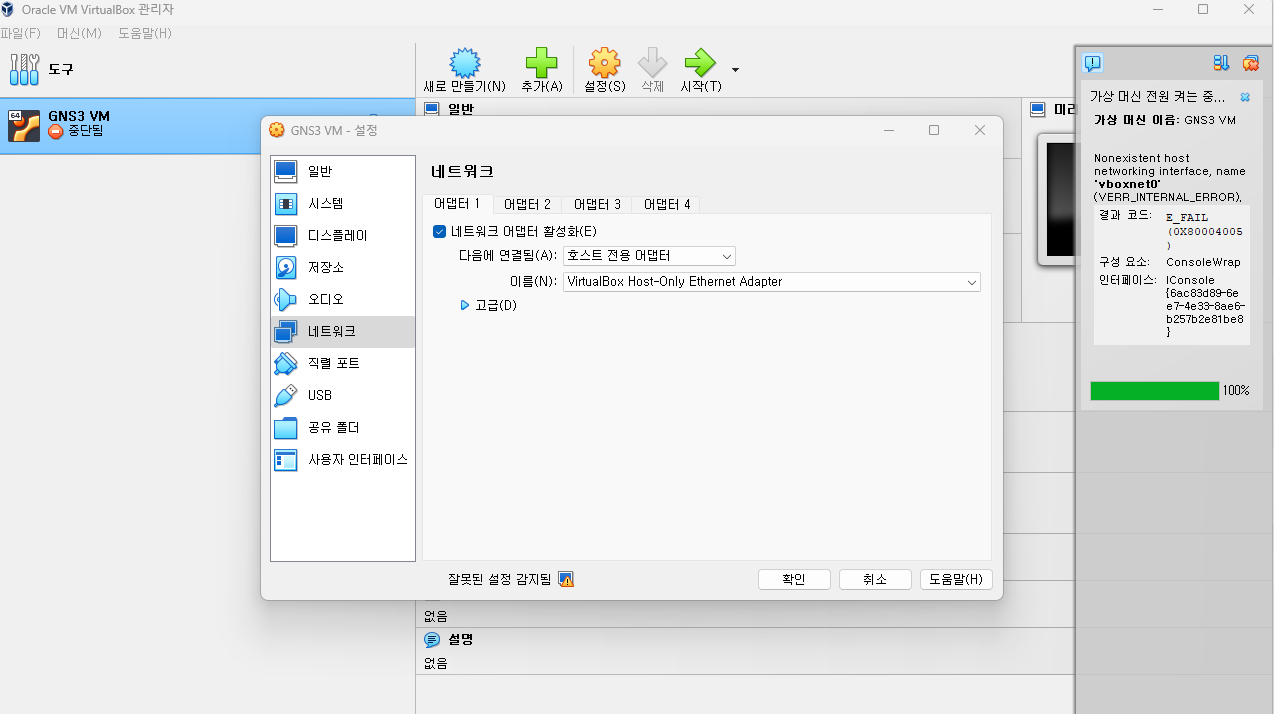This screenshot has height=714, width=1274.
Task: Dismiss the VM power-on error notification
Action: pos(1245,97)
